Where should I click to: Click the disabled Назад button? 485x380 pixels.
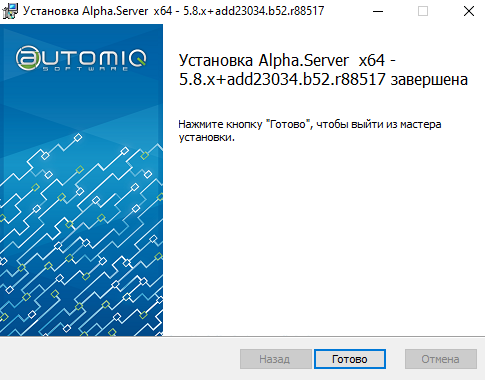point(276,359)
